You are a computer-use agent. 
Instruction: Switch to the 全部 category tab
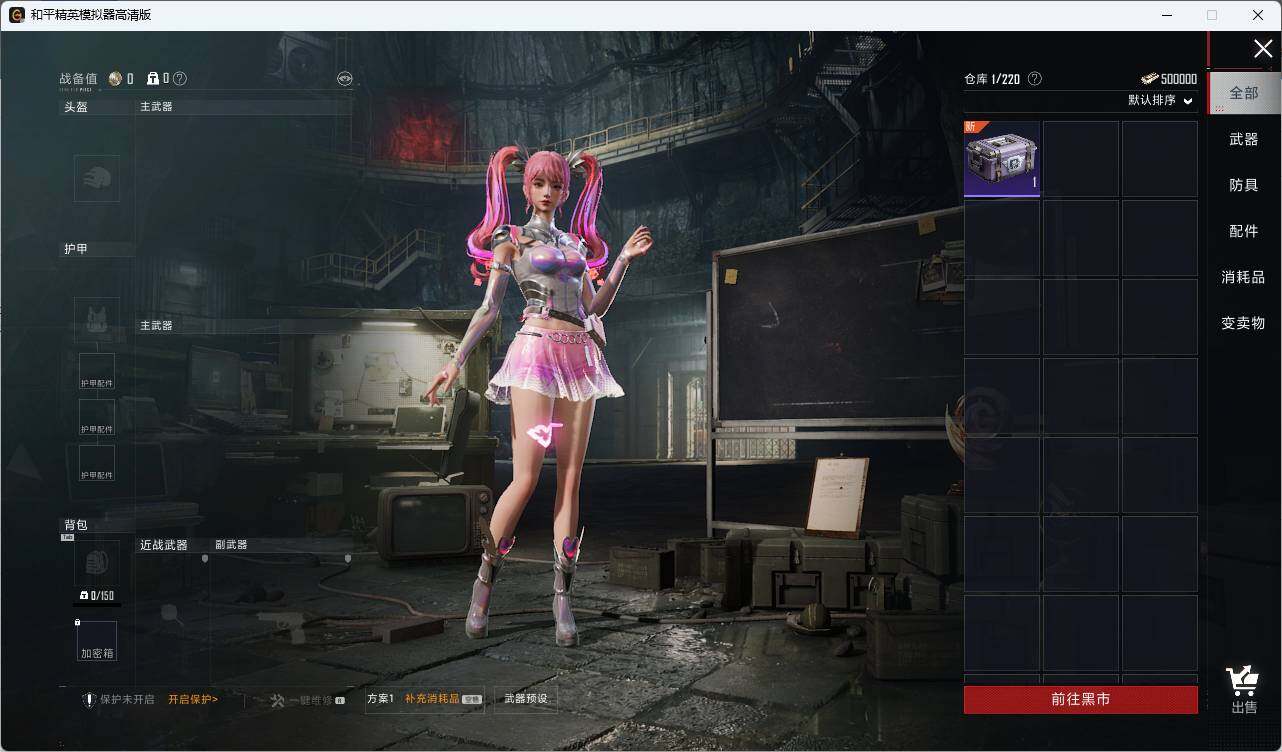pyautogui.click(x=1244, y=93)
